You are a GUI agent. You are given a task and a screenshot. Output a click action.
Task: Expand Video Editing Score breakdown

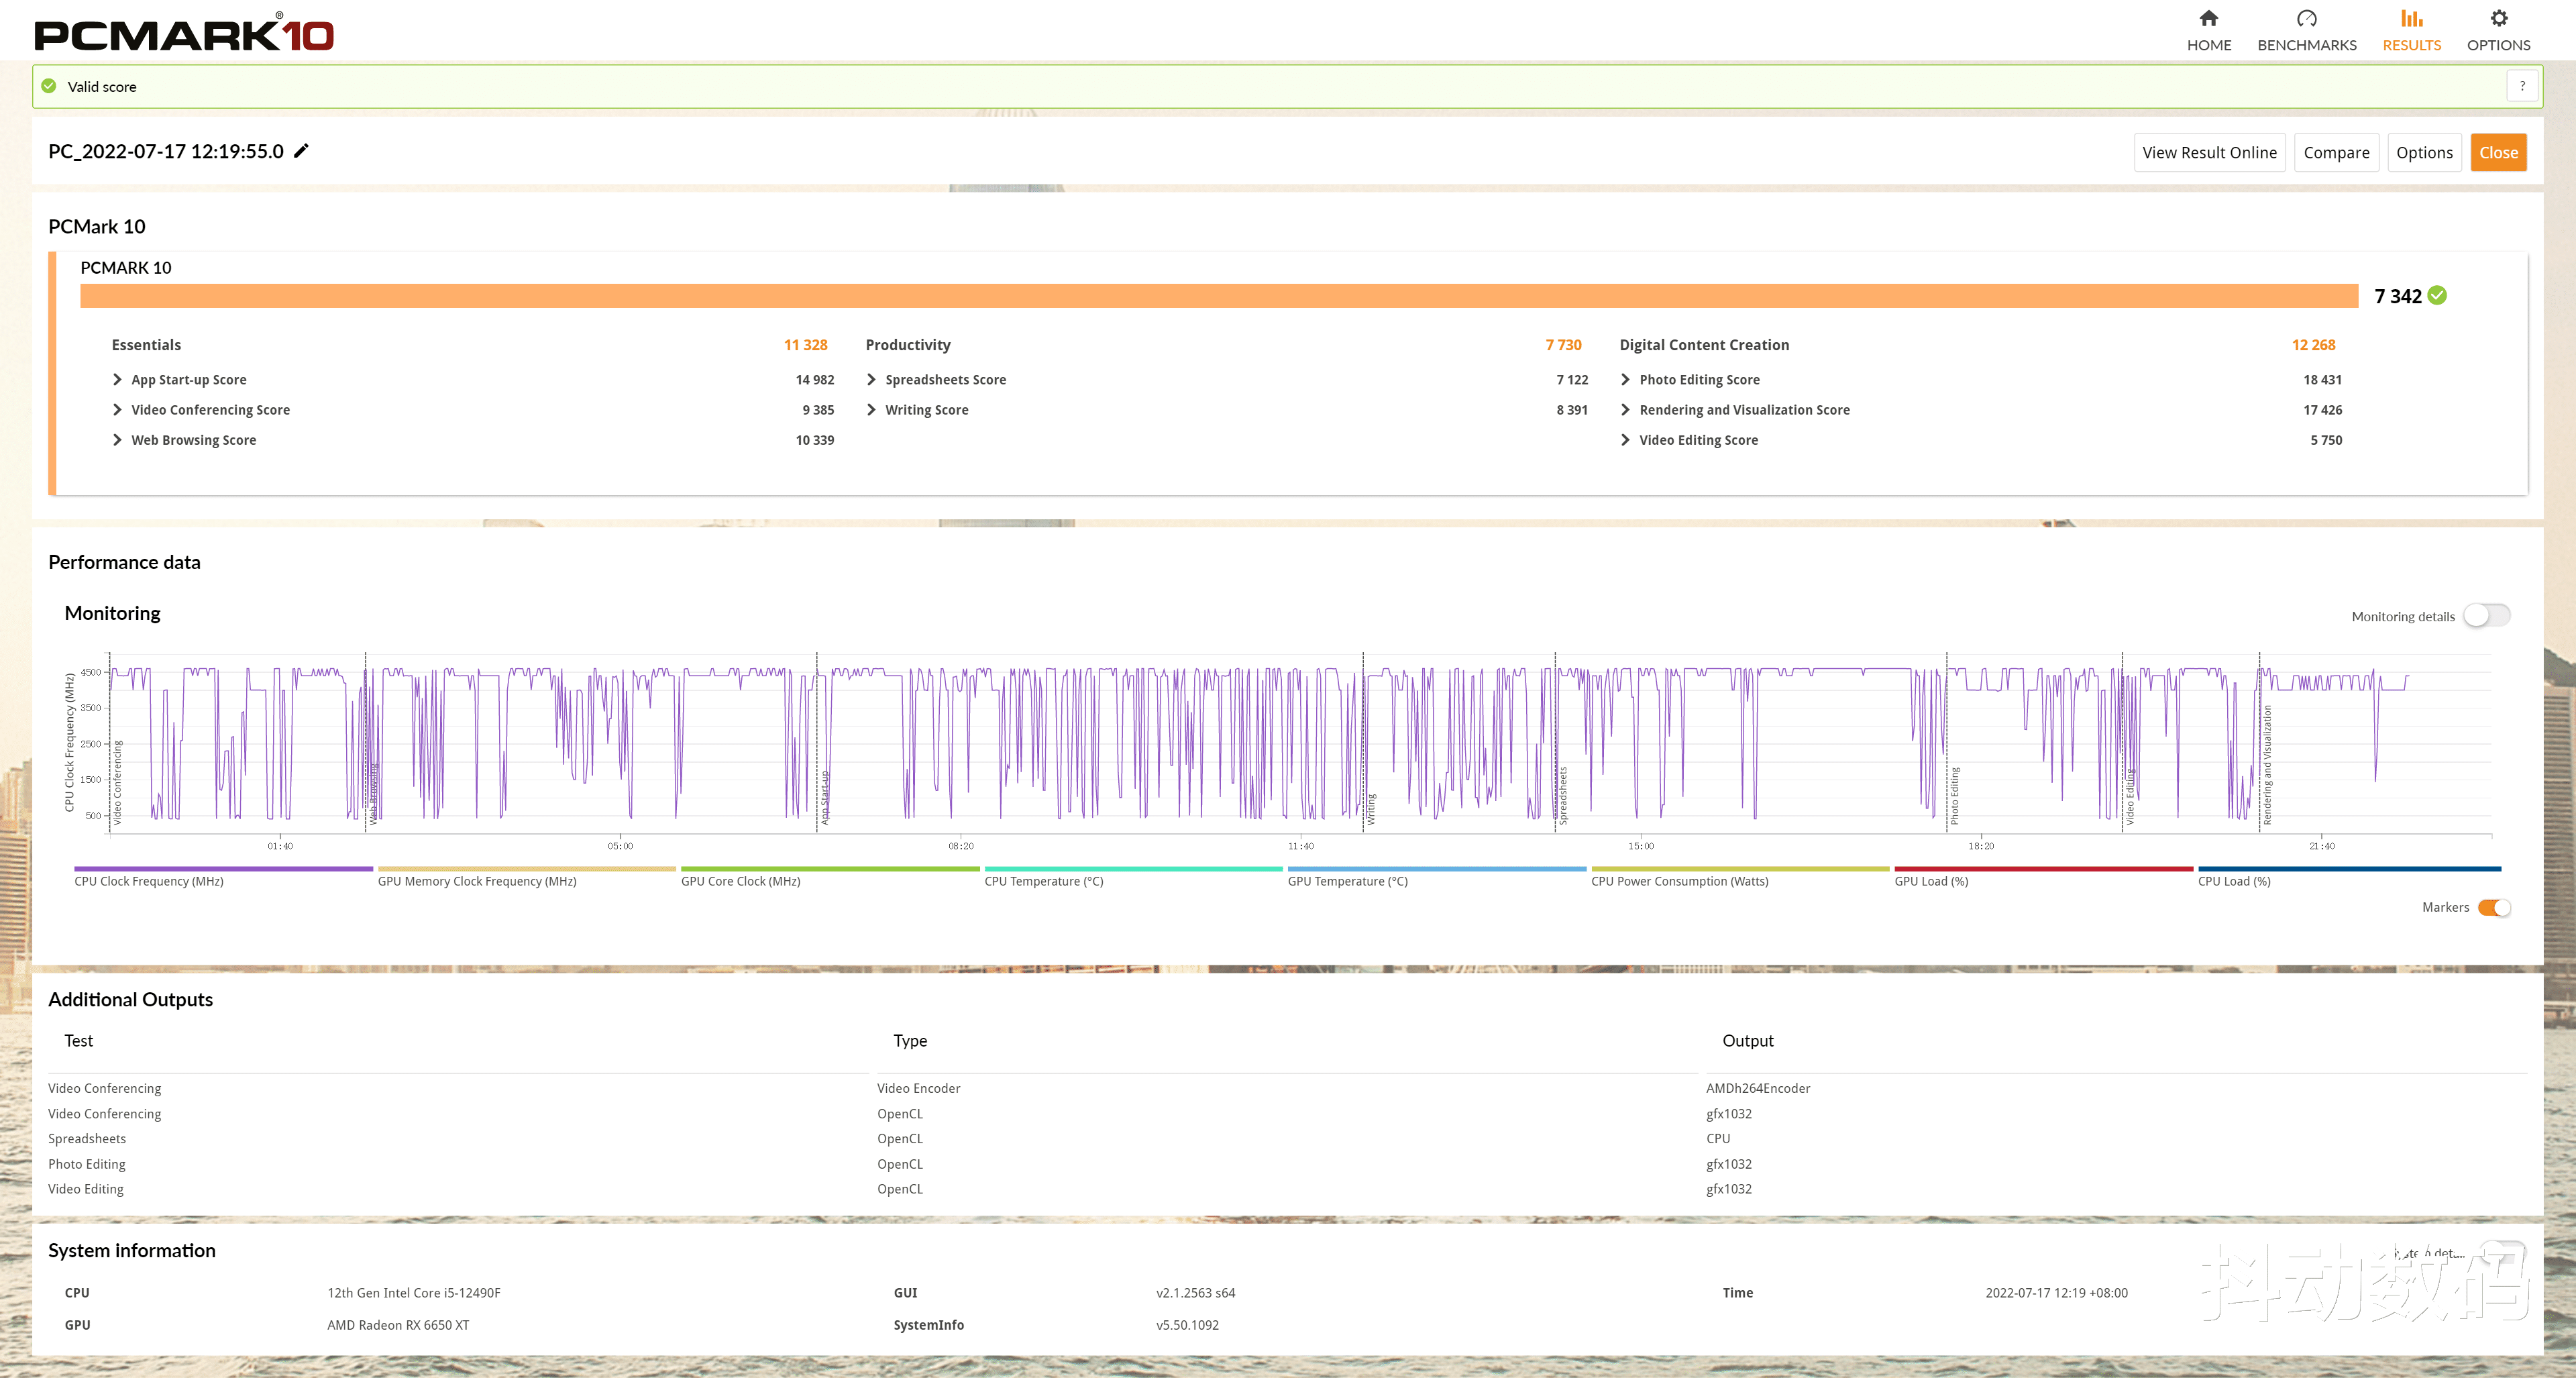click(1625, 440)
